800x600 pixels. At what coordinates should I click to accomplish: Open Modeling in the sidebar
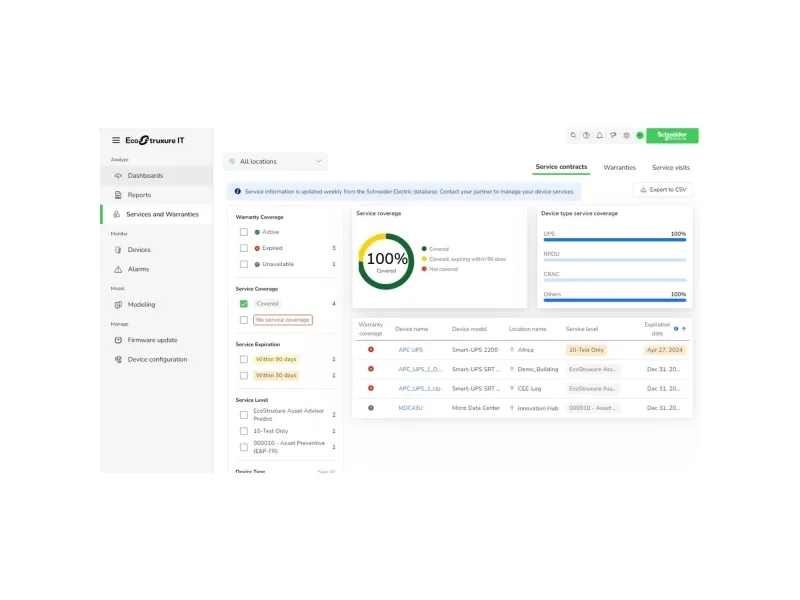[157, 305]
